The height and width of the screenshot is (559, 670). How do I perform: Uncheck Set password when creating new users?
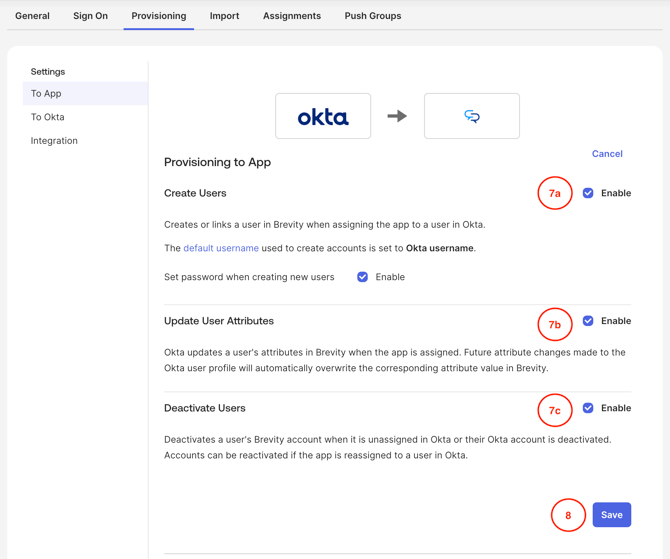363,277
